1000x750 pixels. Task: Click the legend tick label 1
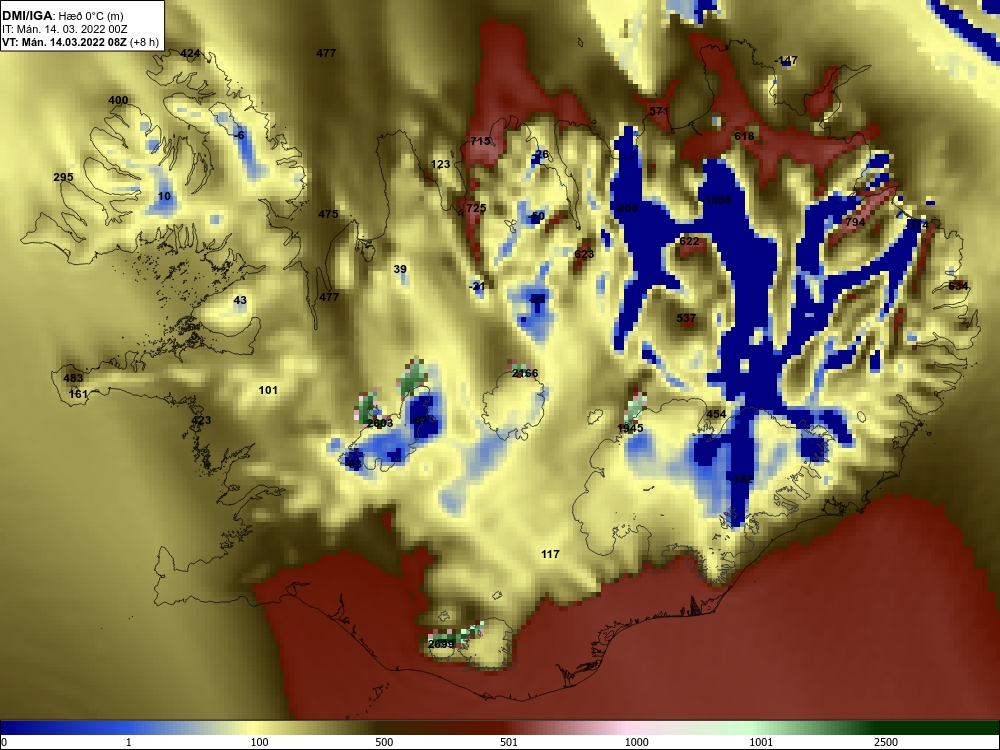click(x=129, y=742)
